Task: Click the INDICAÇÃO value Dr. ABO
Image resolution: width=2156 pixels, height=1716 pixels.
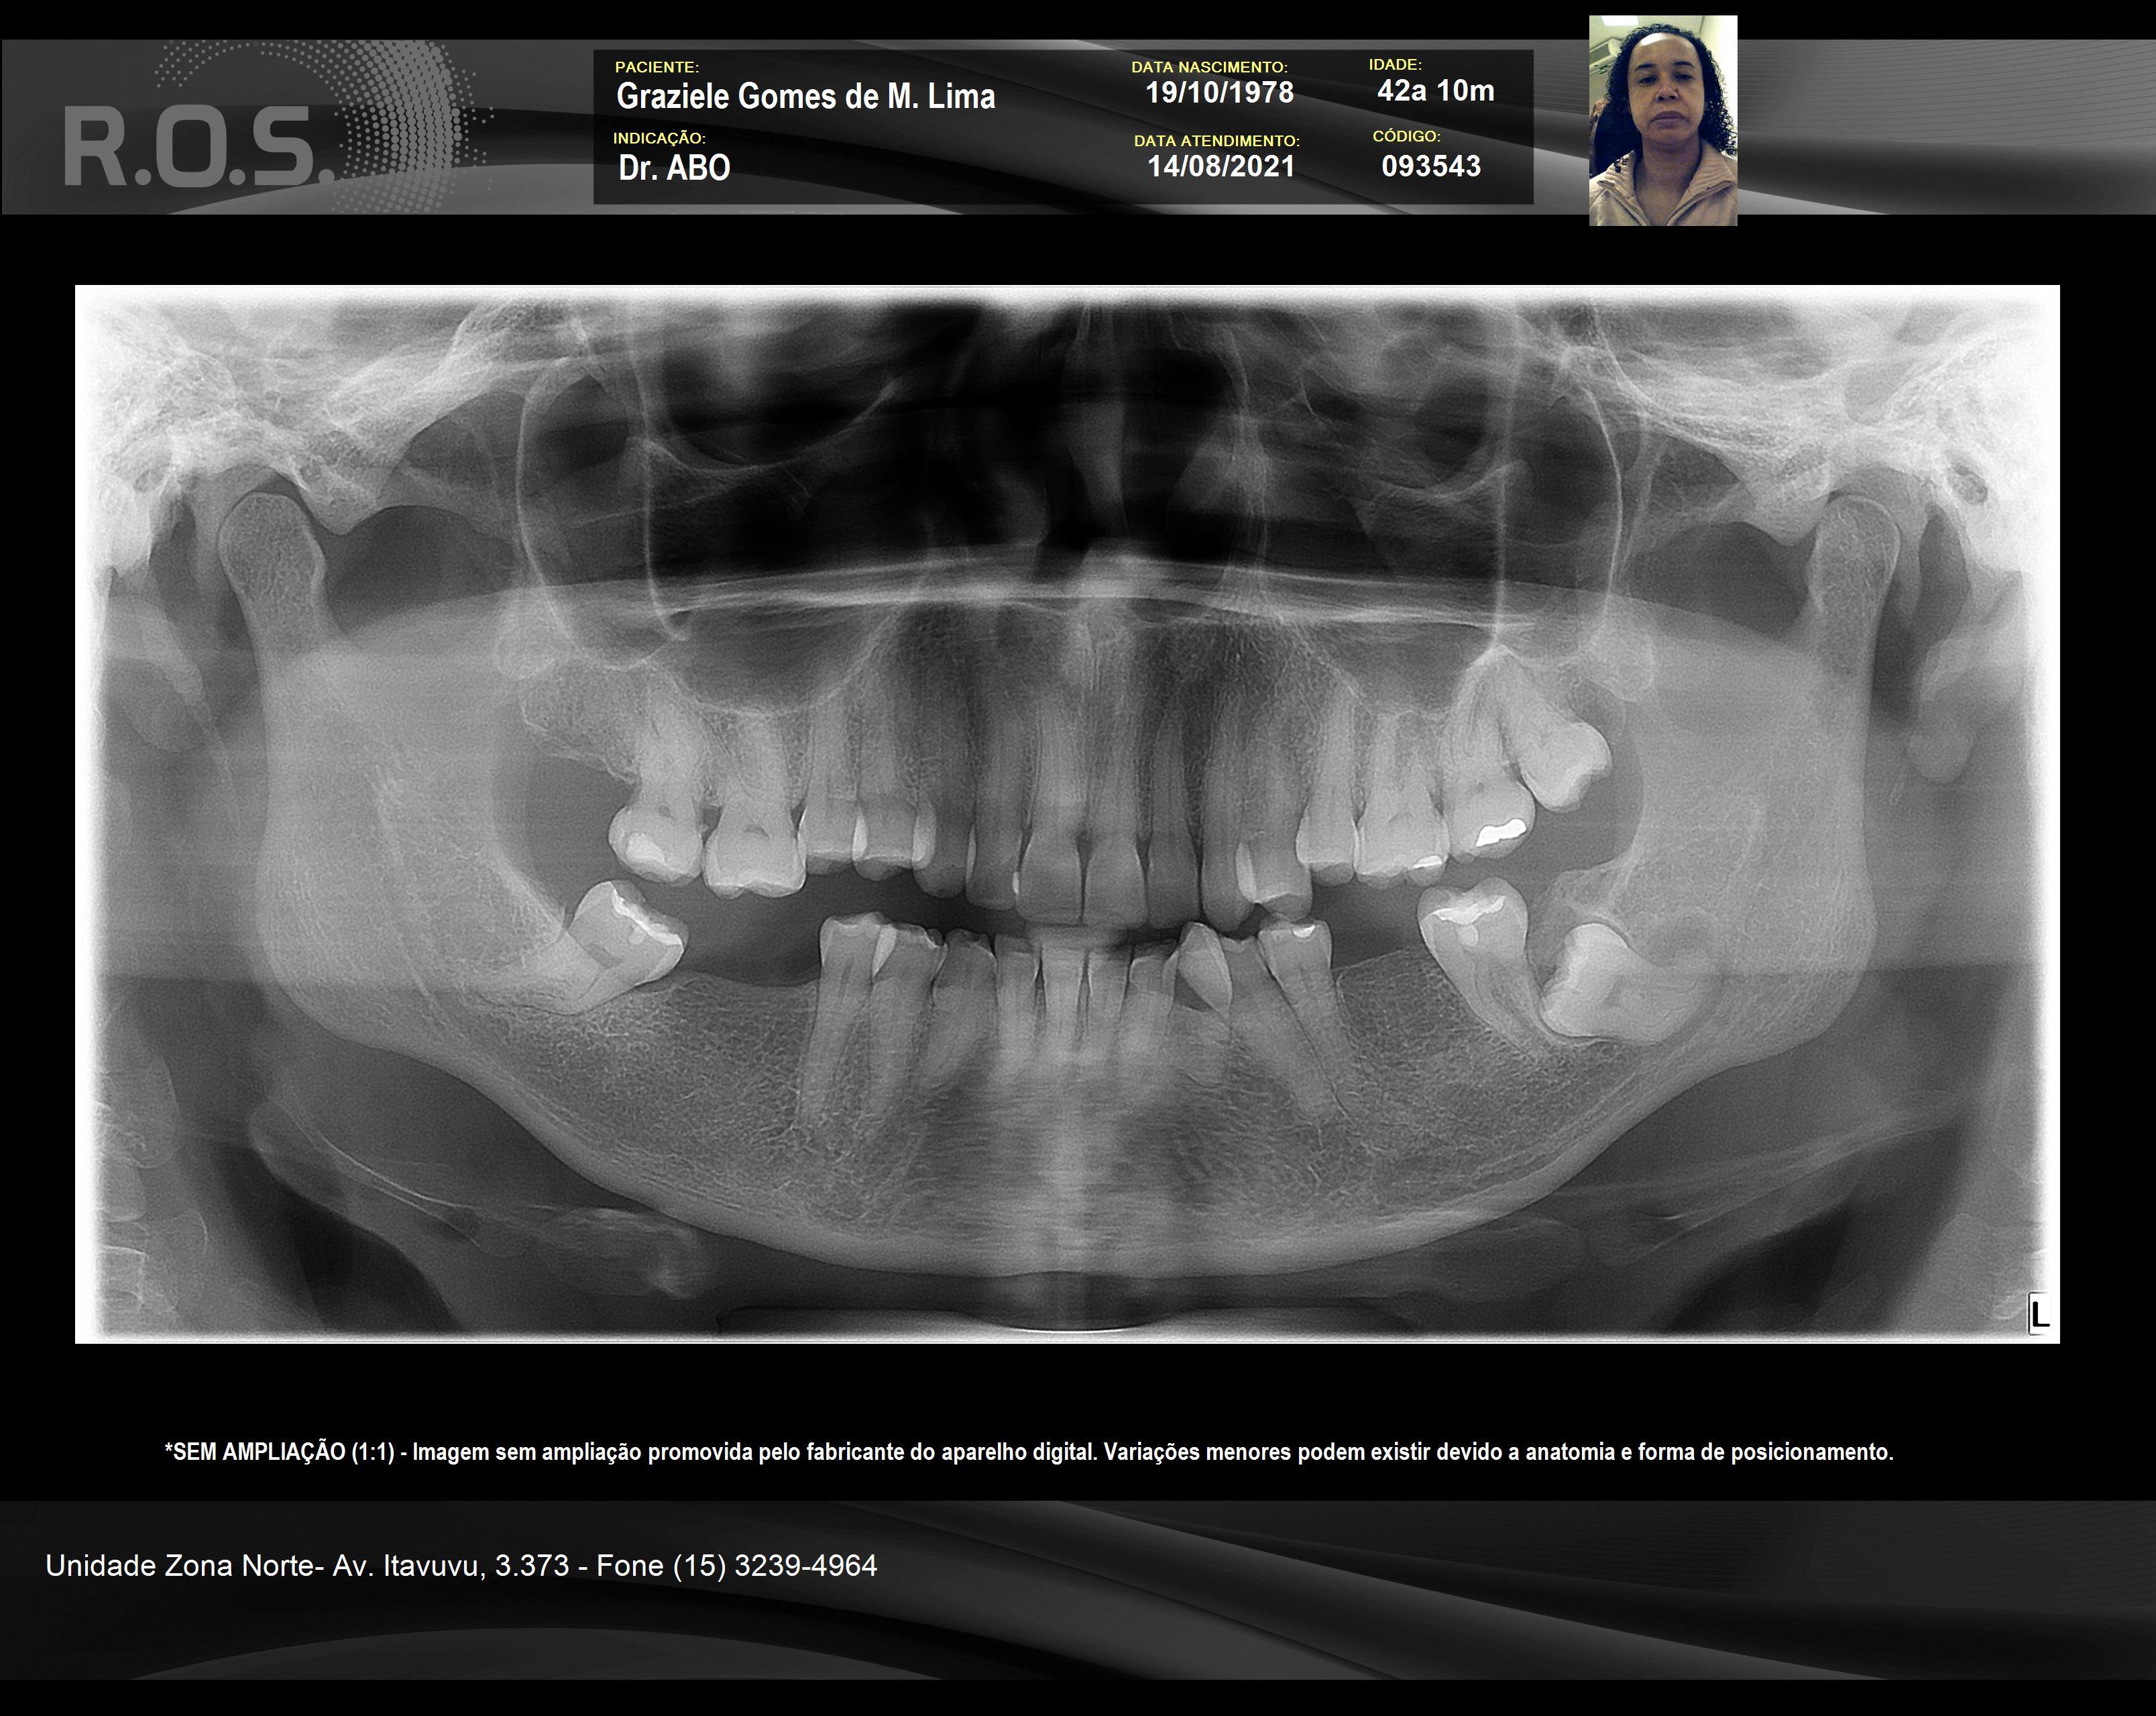Action: point(674,168)
